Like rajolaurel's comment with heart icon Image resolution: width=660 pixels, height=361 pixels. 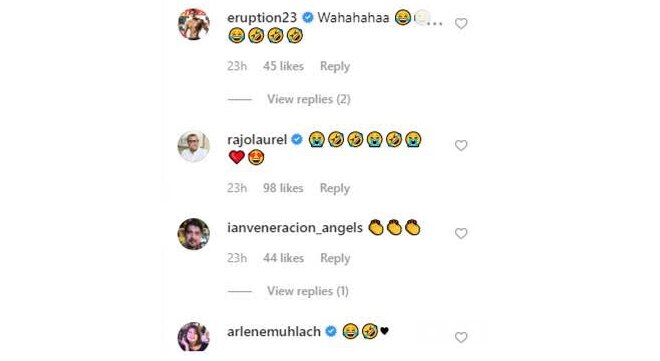[461, 146]
